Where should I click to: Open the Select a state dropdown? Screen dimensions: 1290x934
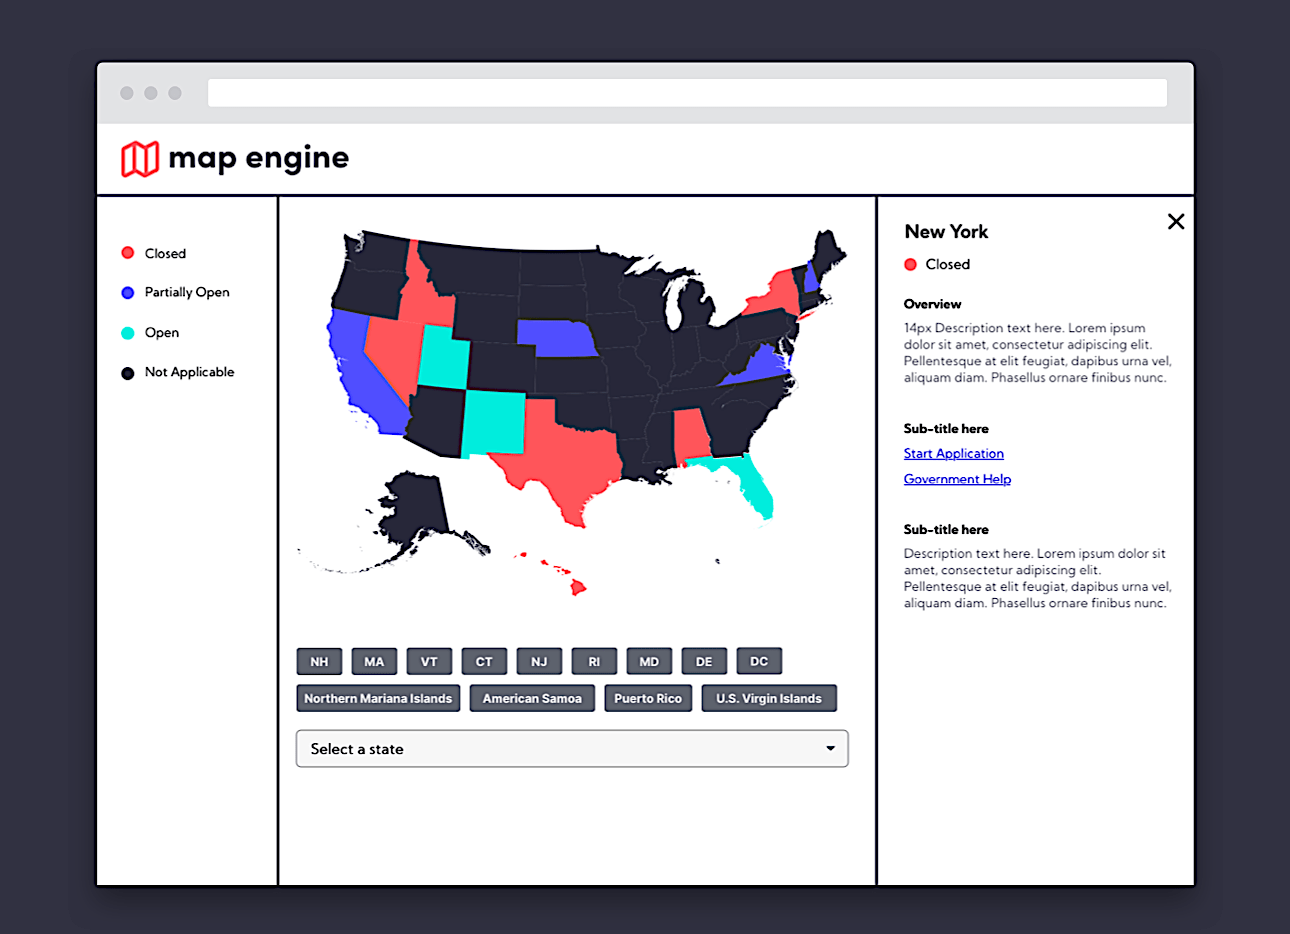(x=572, y=748)
